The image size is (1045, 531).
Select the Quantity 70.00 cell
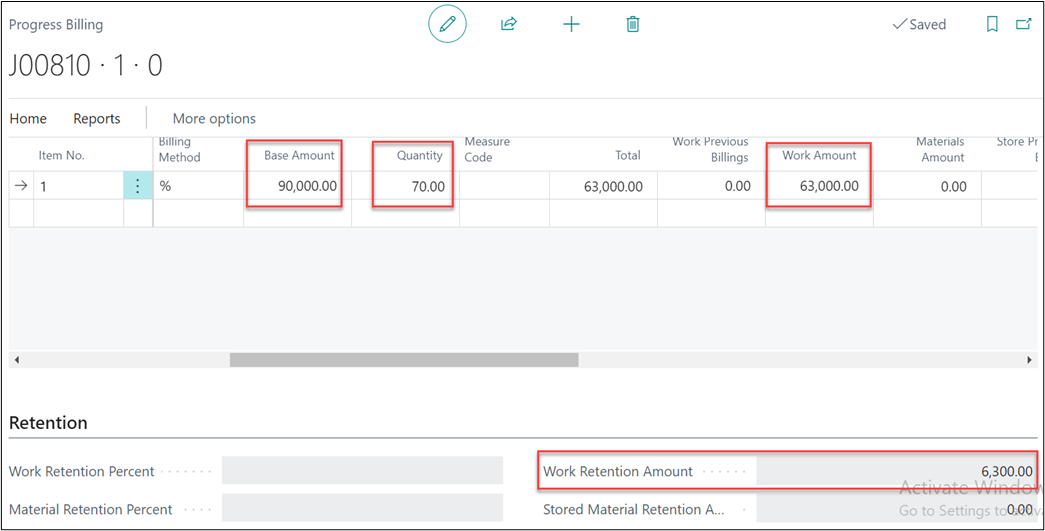[413, 186]
